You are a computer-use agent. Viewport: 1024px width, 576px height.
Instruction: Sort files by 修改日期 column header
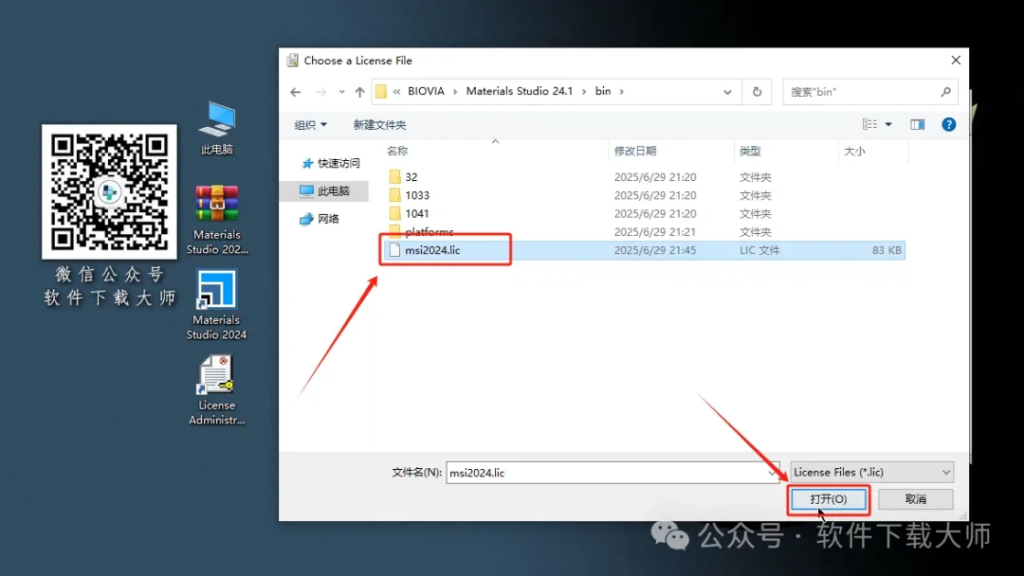tap(635, 151)
